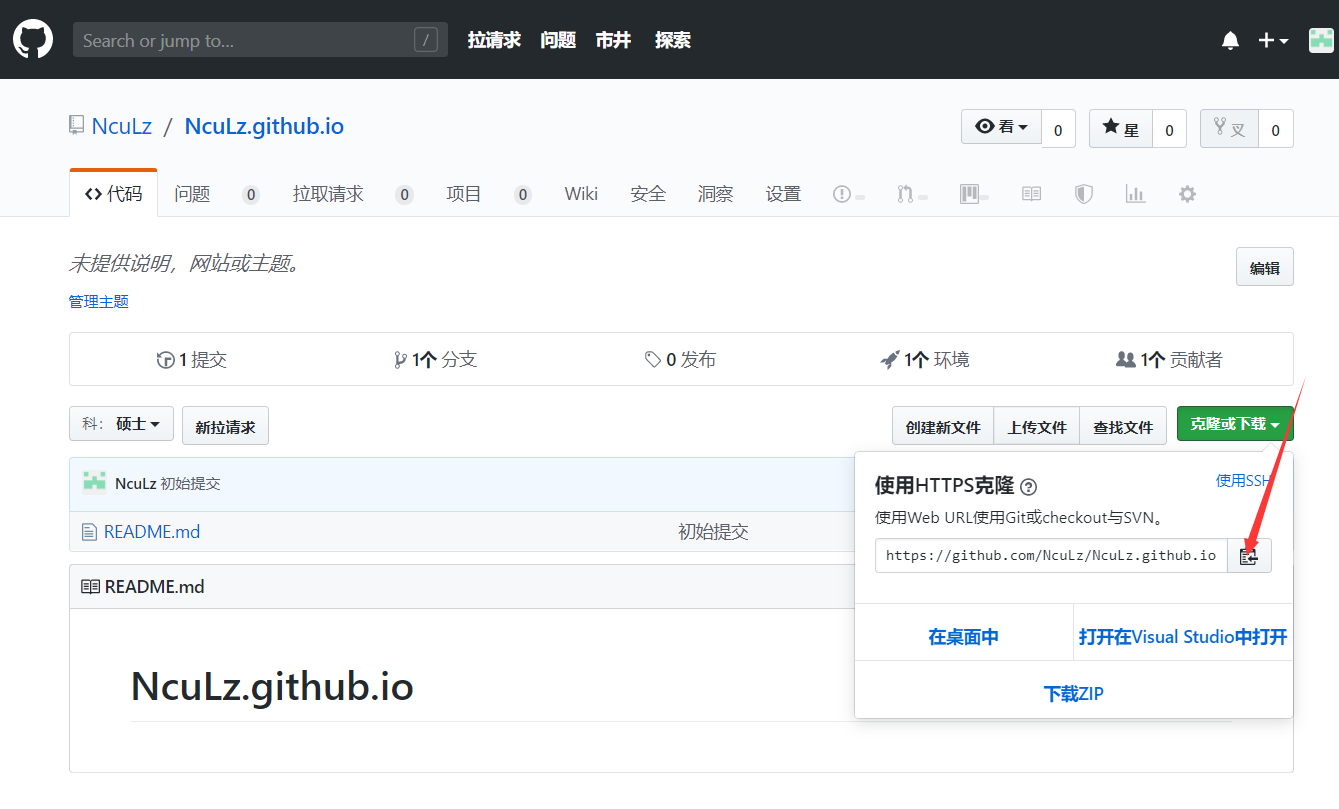View the 1个 环境 environments
The image size is (1339, 809).
point(925,359)
